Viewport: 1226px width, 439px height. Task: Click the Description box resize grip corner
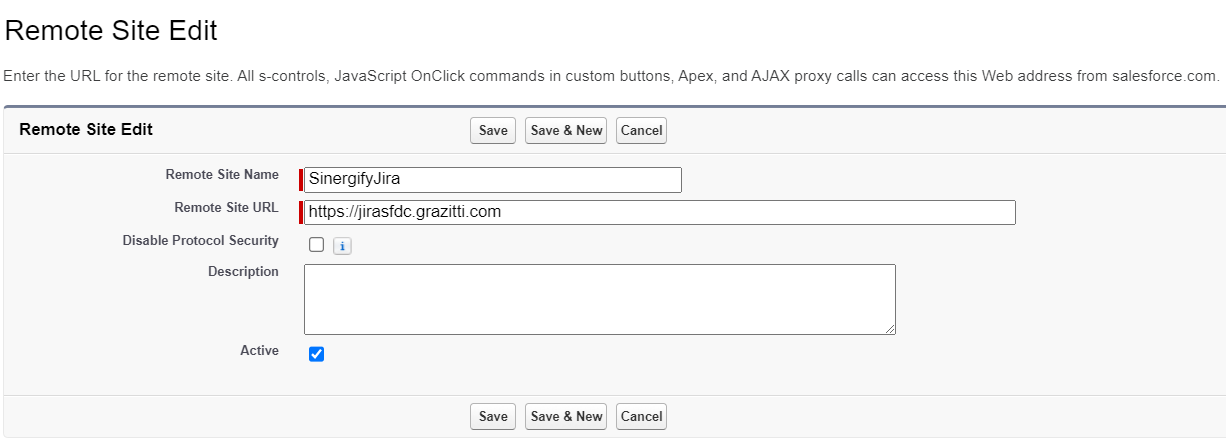coord(890,329)
